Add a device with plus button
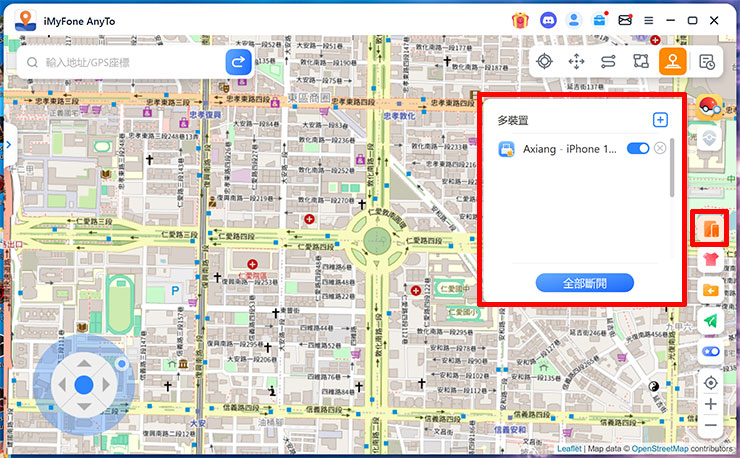740x458 pixels. [660, 120]
